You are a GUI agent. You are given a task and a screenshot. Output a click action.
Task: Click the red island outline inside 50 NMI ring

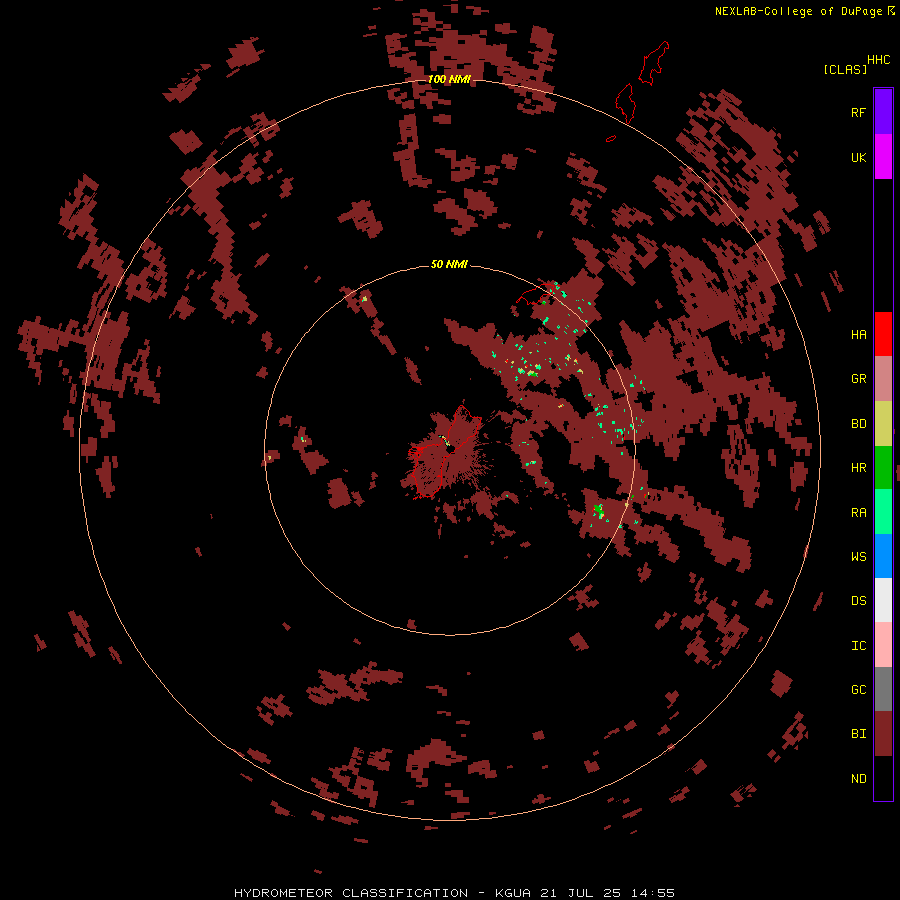pyautogui.click(x=536, y=293)
